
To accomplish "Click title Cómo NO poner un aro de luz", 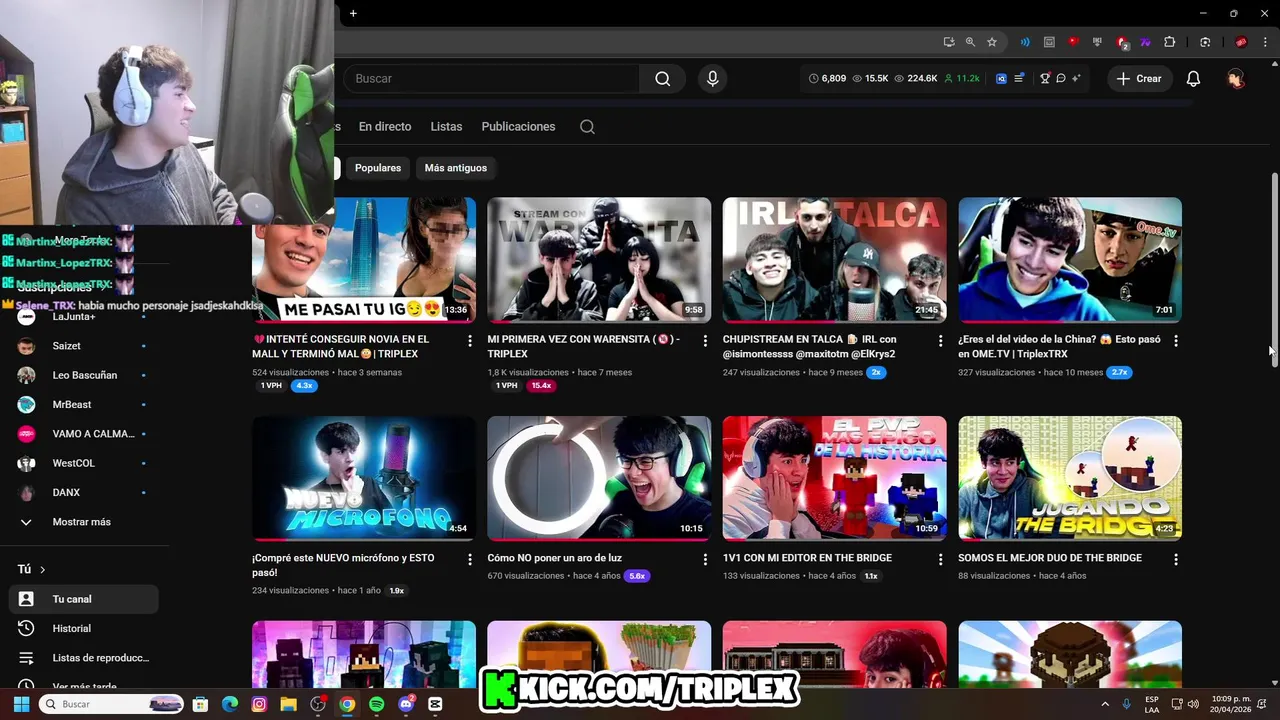I will [555, 558].
